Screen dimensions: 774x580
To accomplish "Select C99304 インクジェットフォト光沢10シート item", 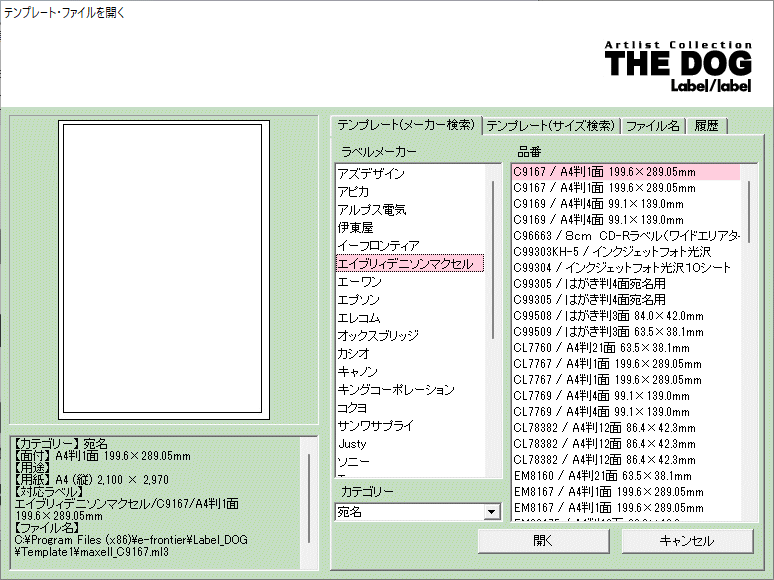I will click(626, 268).
